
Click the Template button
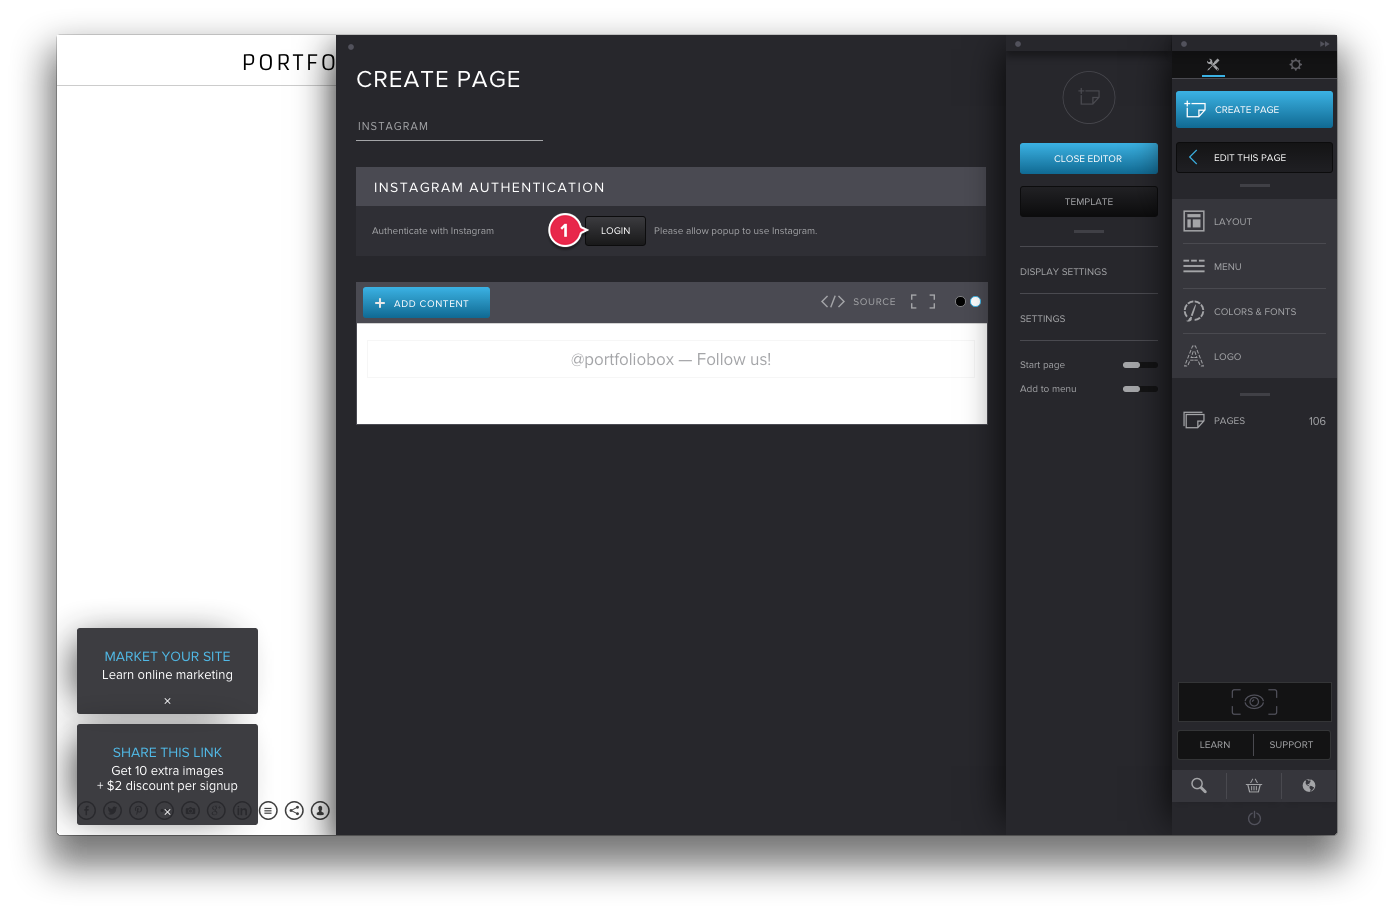pyautogui.click(x=1088, y=201)
